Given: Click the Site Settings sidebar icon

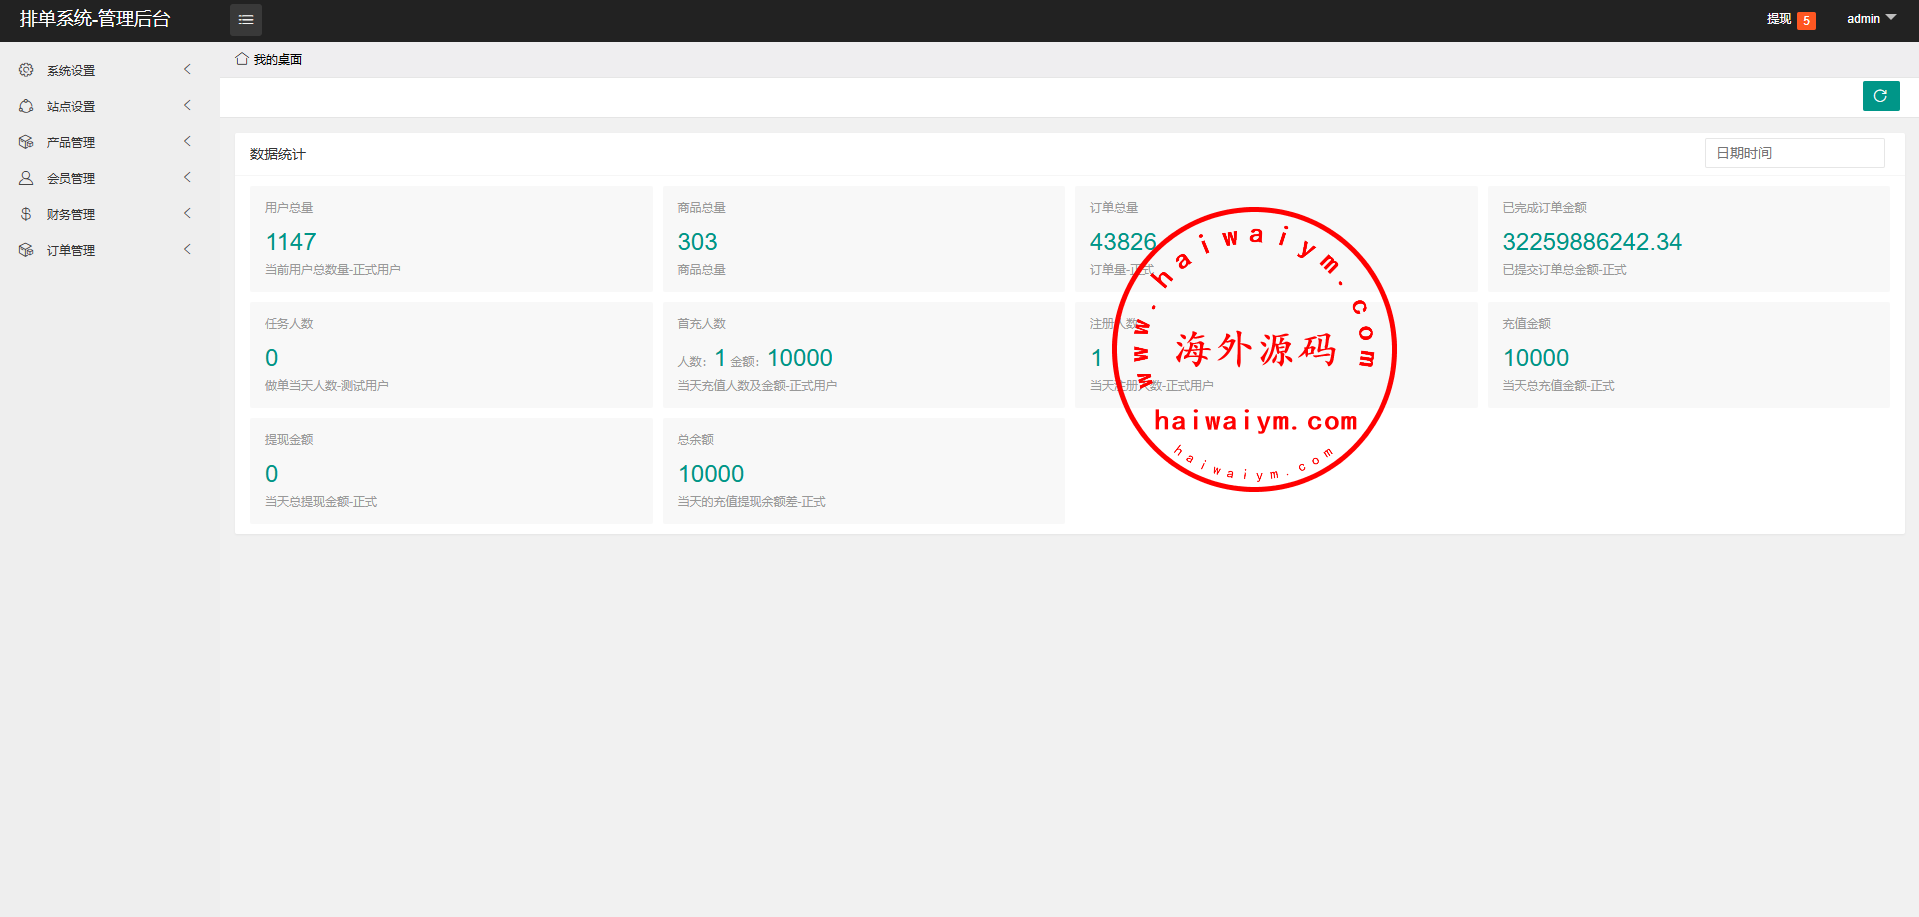Looking at the screenshot, I should (26, 106).
